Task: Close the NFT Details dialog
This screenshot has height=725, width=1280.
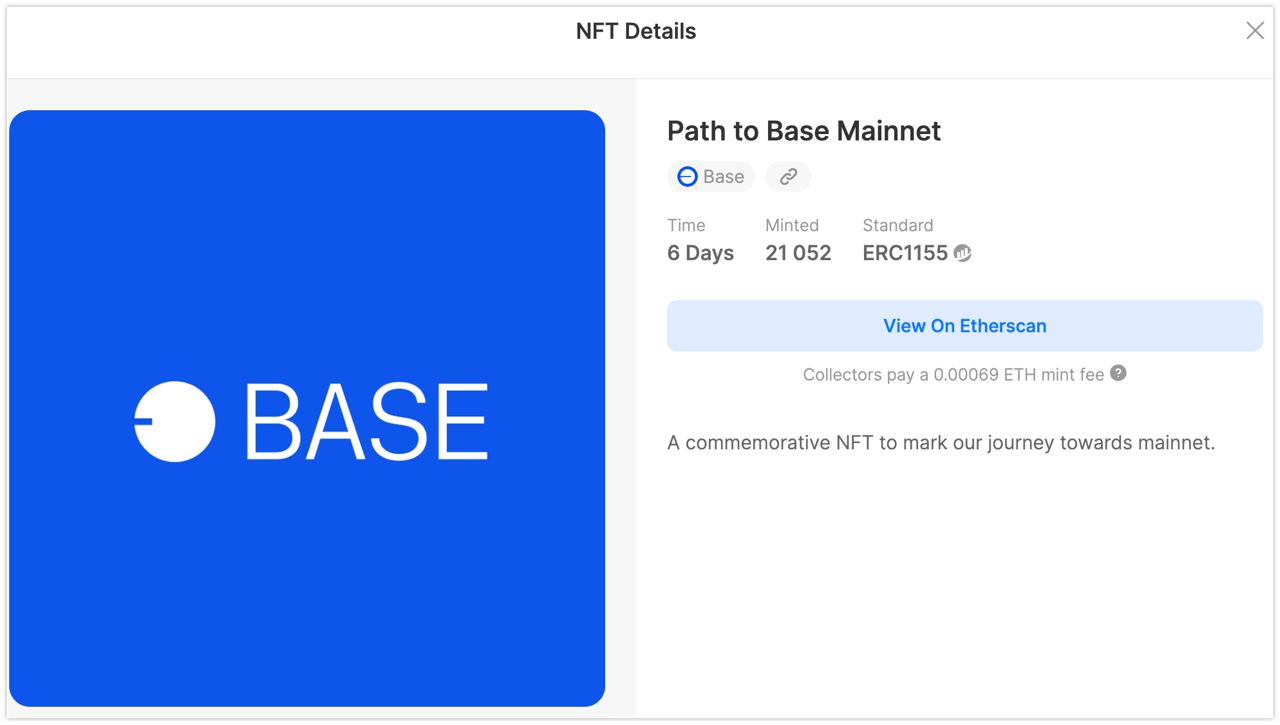Action: pos(1255,31)
